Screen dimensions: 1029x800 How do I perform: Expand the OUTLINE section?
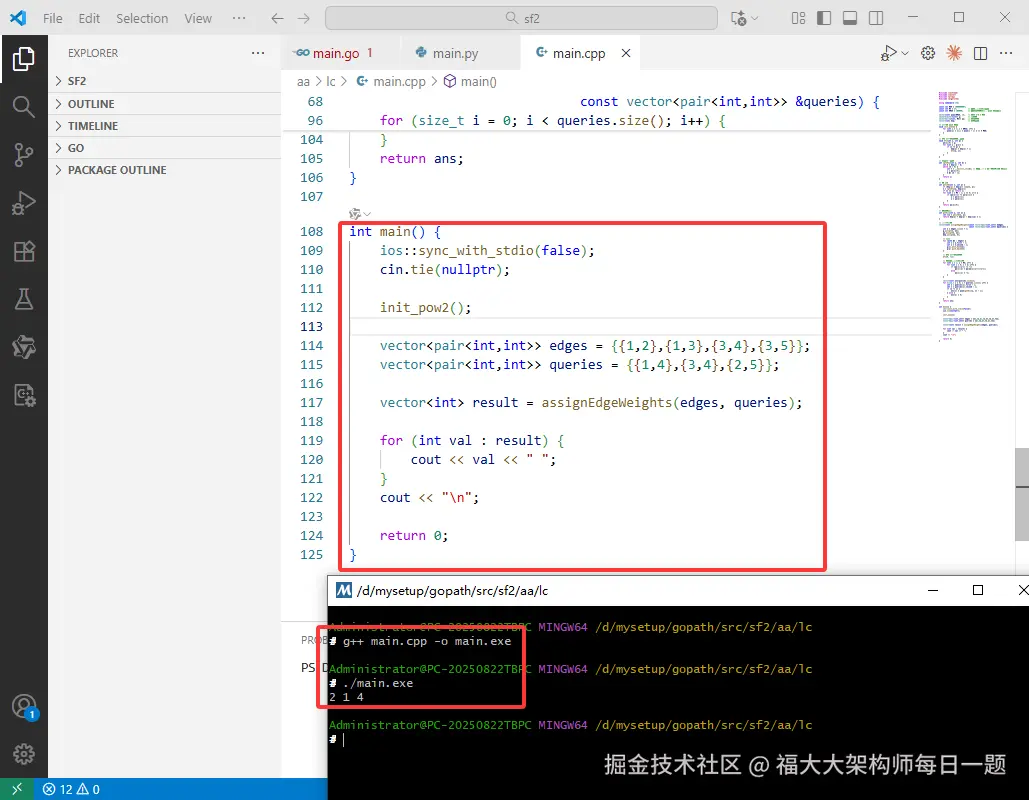(164, 104)
